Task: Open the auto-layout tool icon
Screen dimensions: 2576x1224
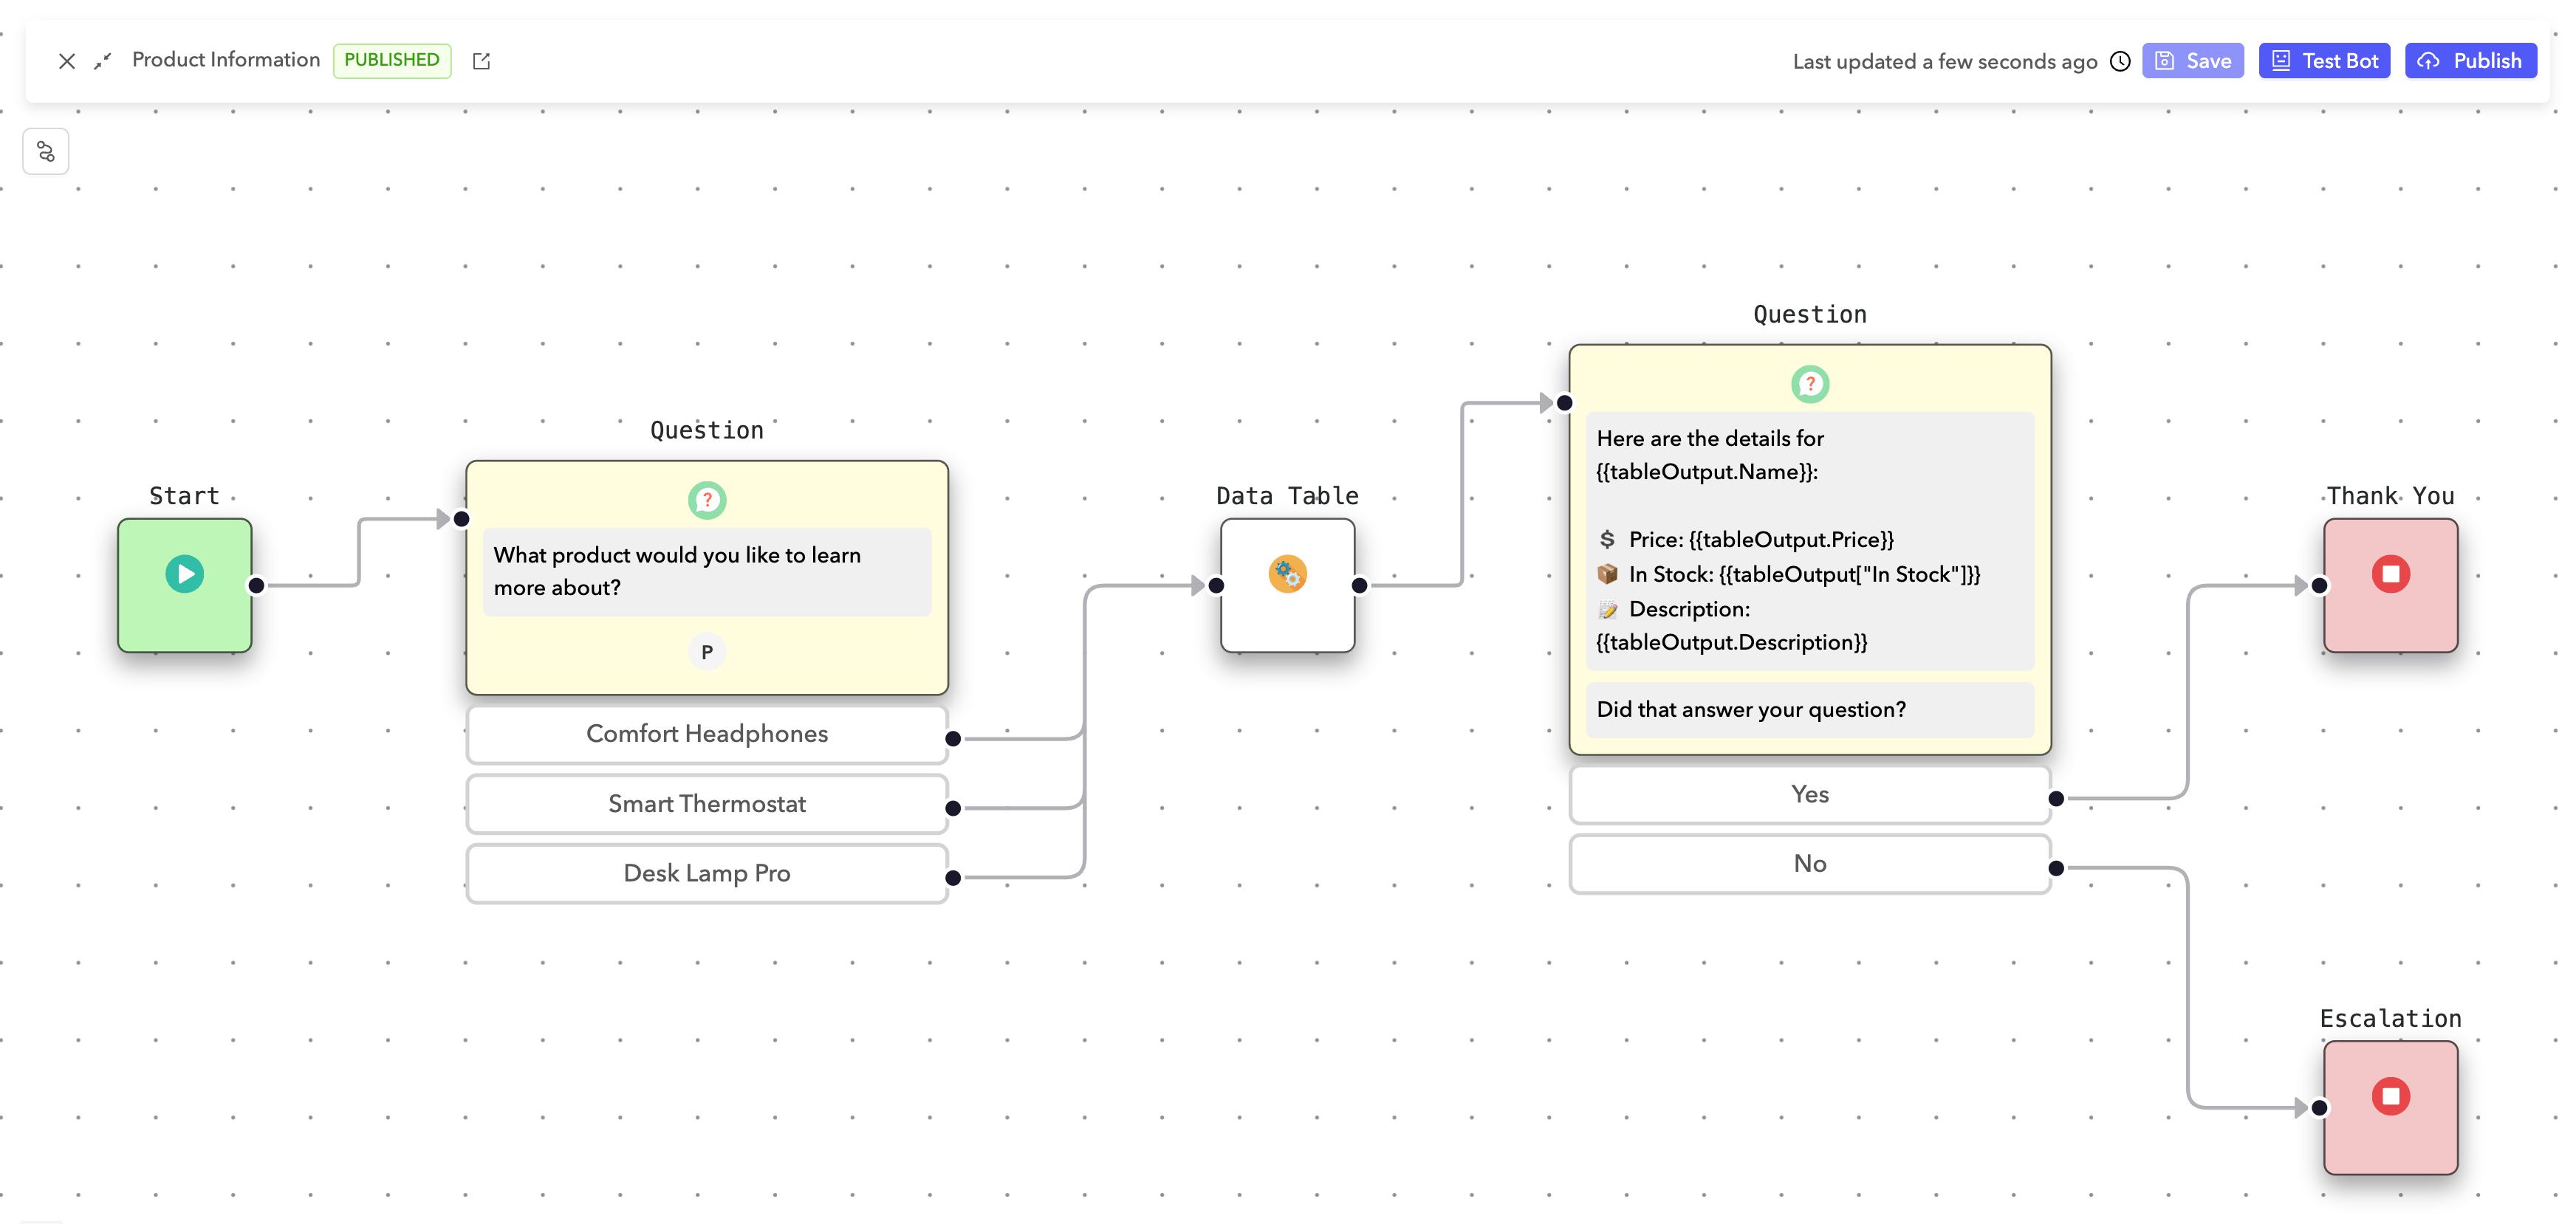Action: click(x=46, y=152)
